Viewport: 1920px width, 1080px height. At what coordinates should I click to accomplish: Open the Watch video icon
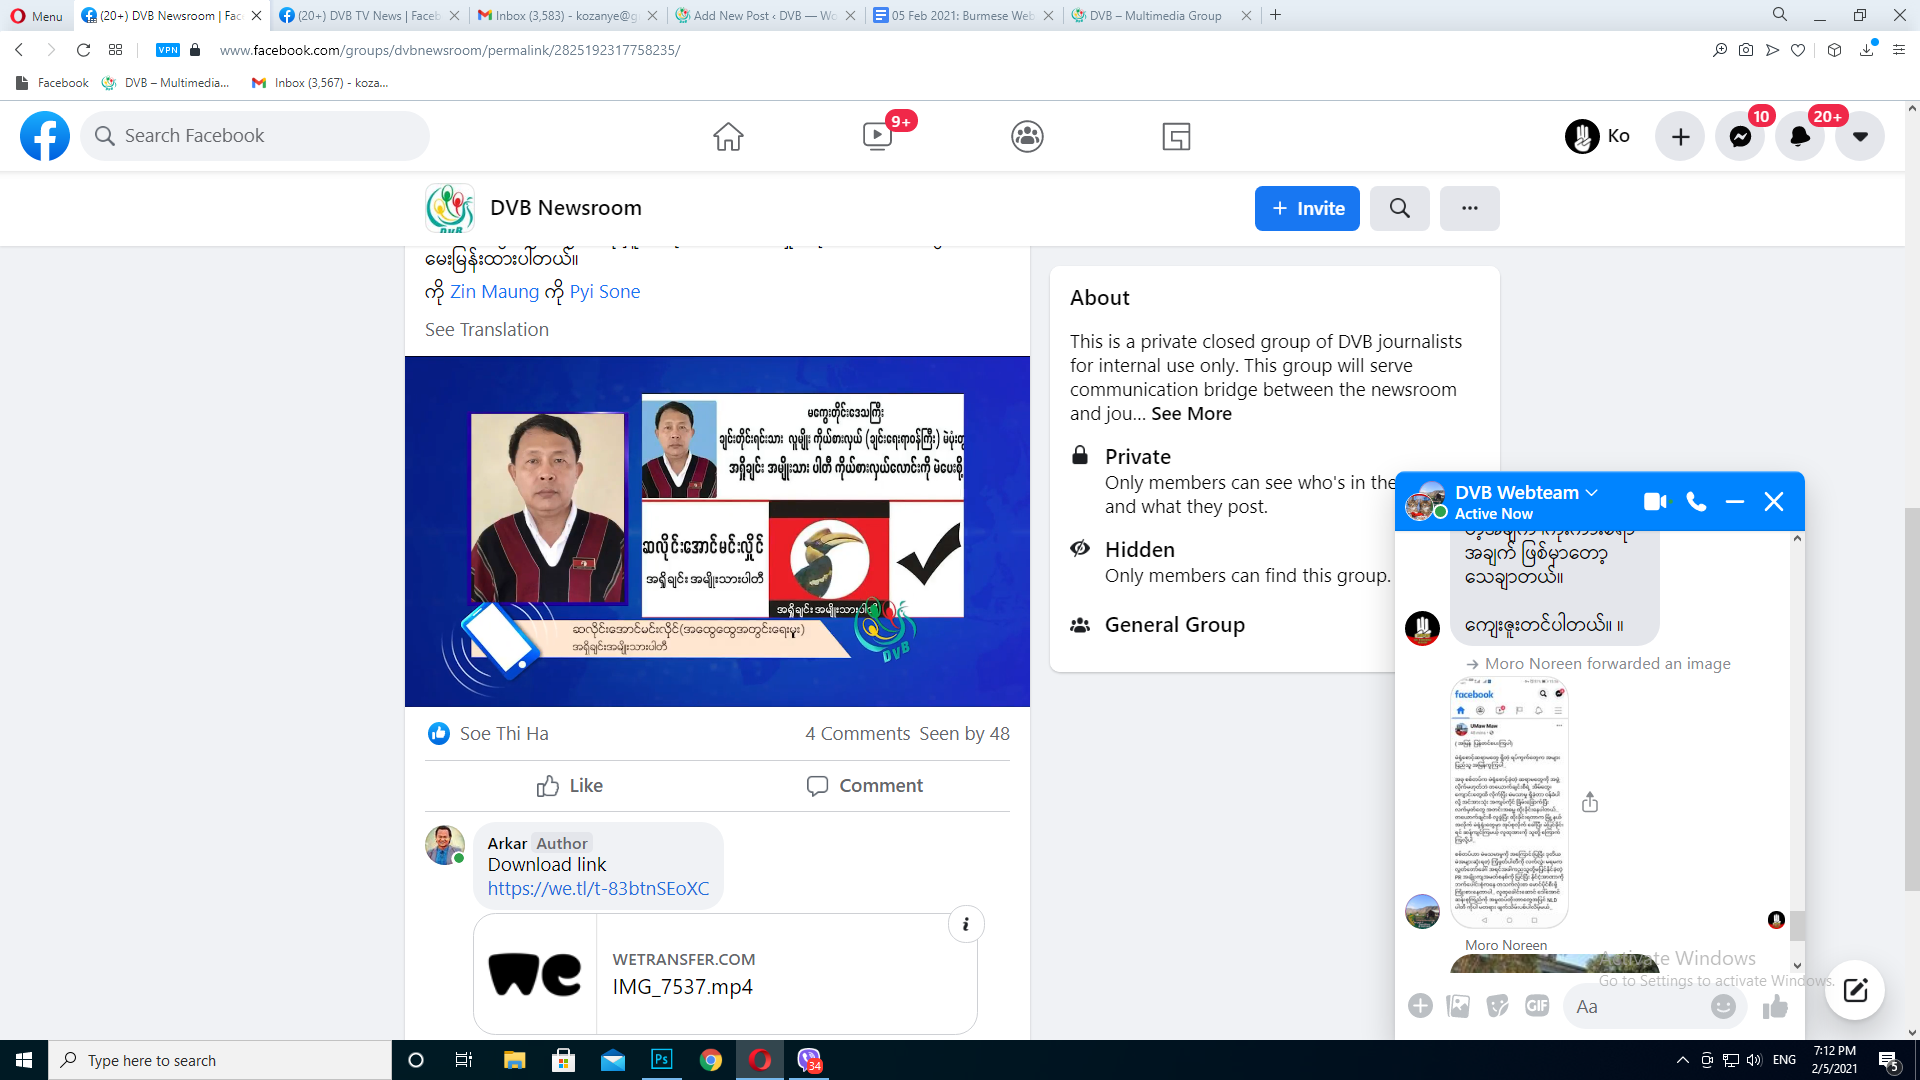pyautogui.click(x=877, y=136)
